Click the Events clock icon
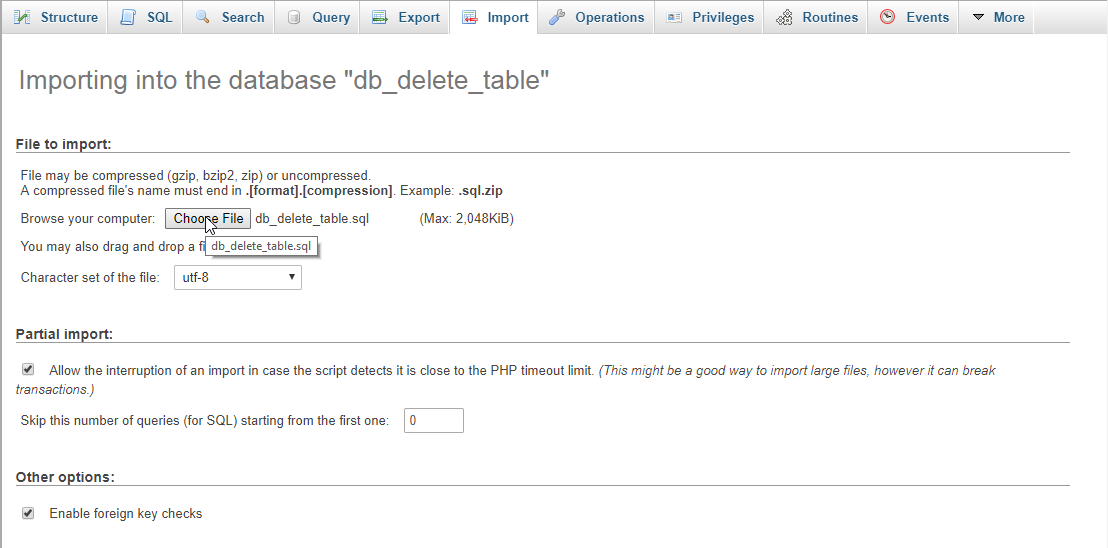 pos(888,17)
